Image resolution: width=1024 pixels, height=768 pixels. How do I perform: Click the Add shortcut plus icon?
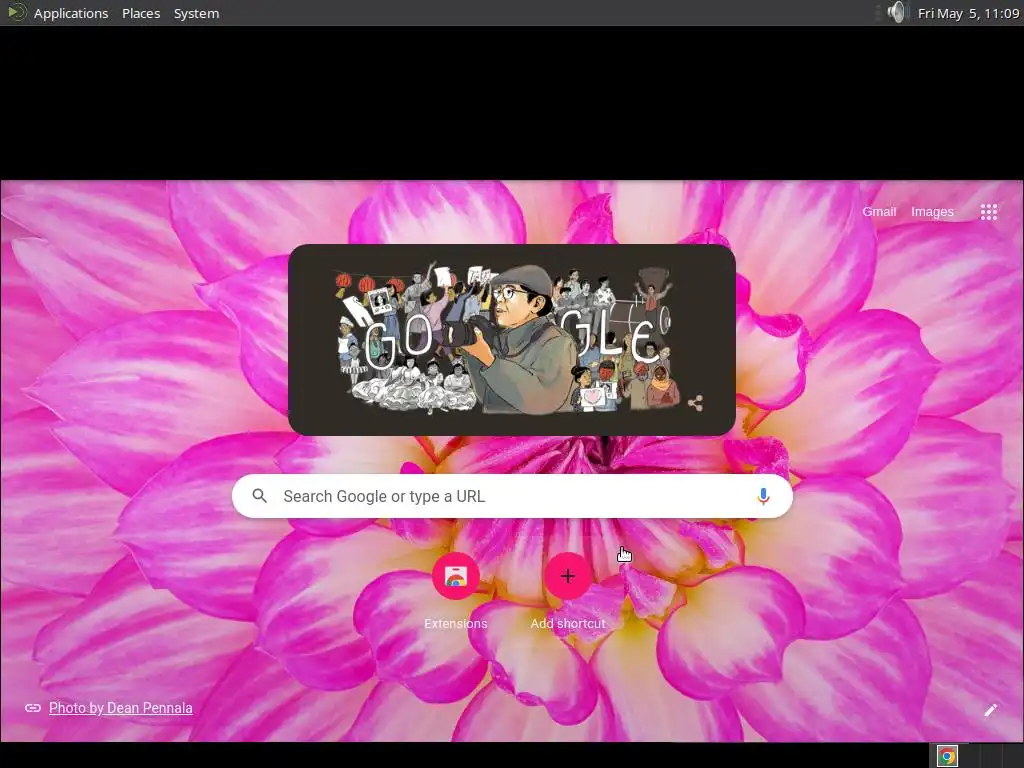pos(568,576)
